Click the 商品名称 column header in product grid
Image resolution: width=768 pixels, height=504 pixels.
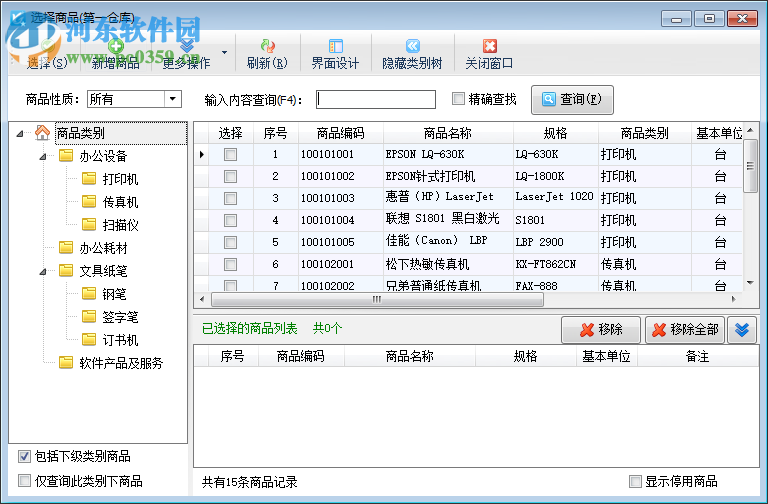pyautogui.click(x=448, y=133)
